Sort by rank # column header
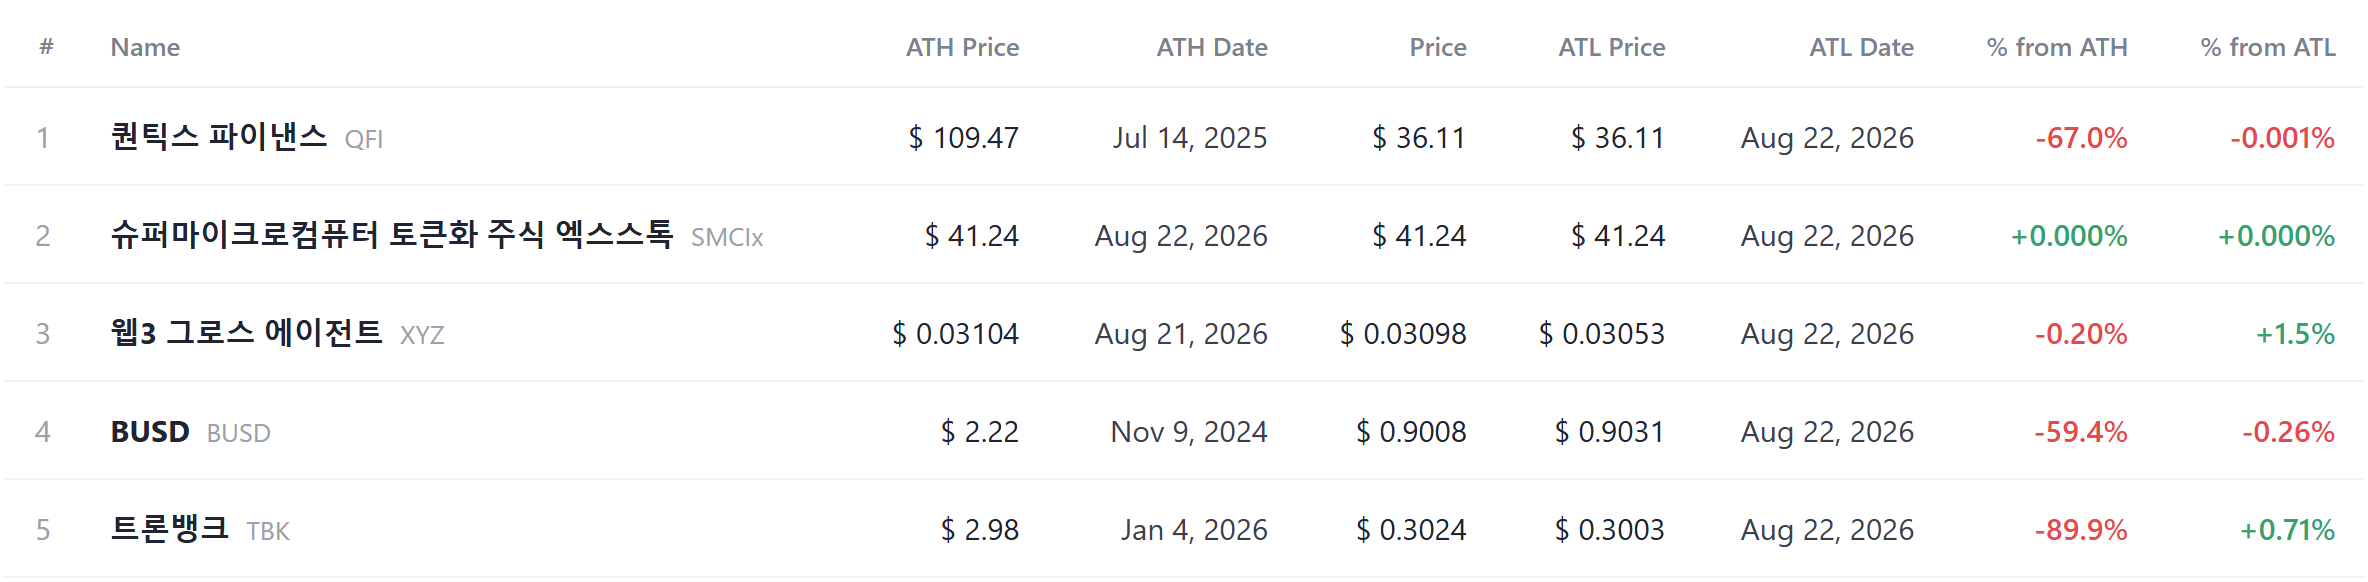Screen dimensions: 2368x582 [x=46, y=47]
